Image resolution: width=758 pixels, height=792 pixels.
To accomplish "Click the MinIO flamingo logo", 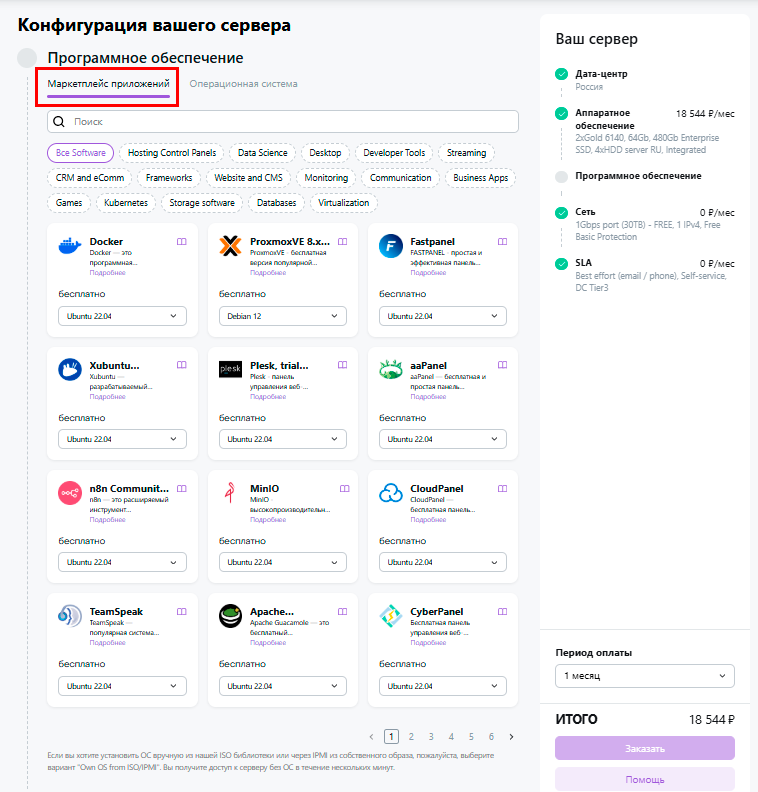I will 230,492.
